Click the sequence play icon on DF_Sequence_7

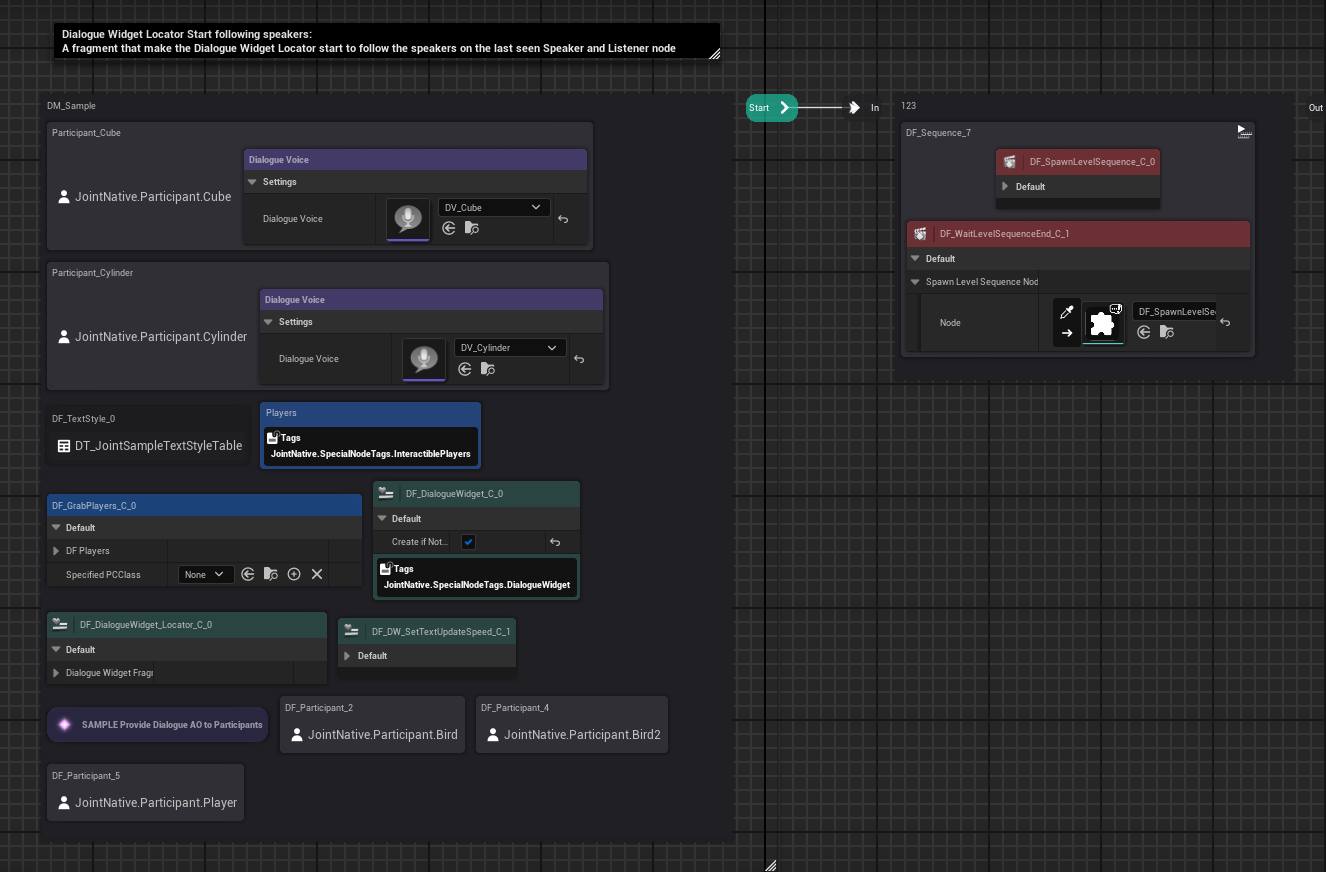pos(1243,131)
